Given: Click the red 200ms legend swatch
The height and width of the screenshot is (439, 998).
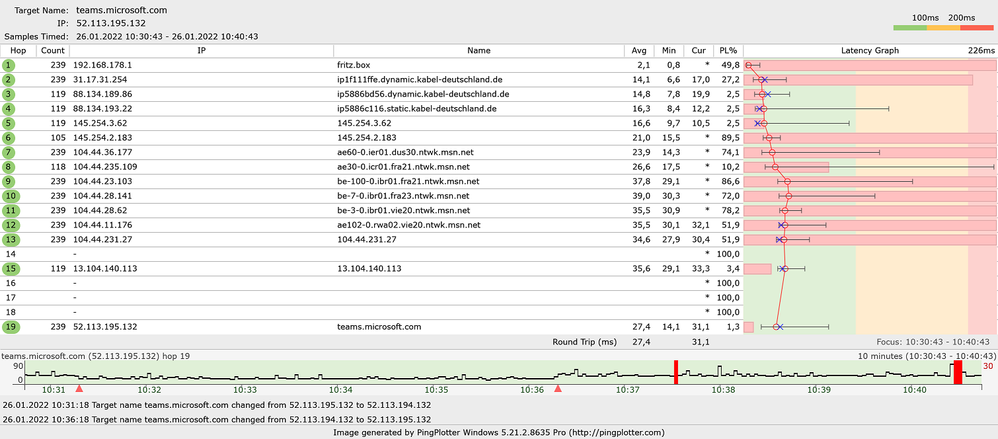Looking at the screenshot, I should tap(976, 28).
